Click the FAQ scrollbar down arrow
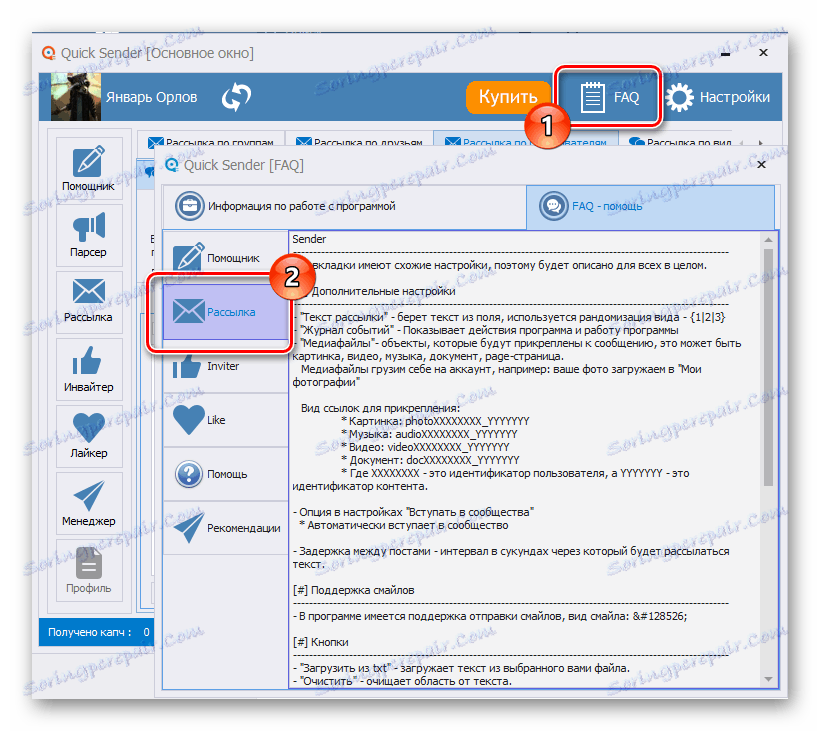The height and width of the screenshot is (731, 820). (x=768, y=679)
